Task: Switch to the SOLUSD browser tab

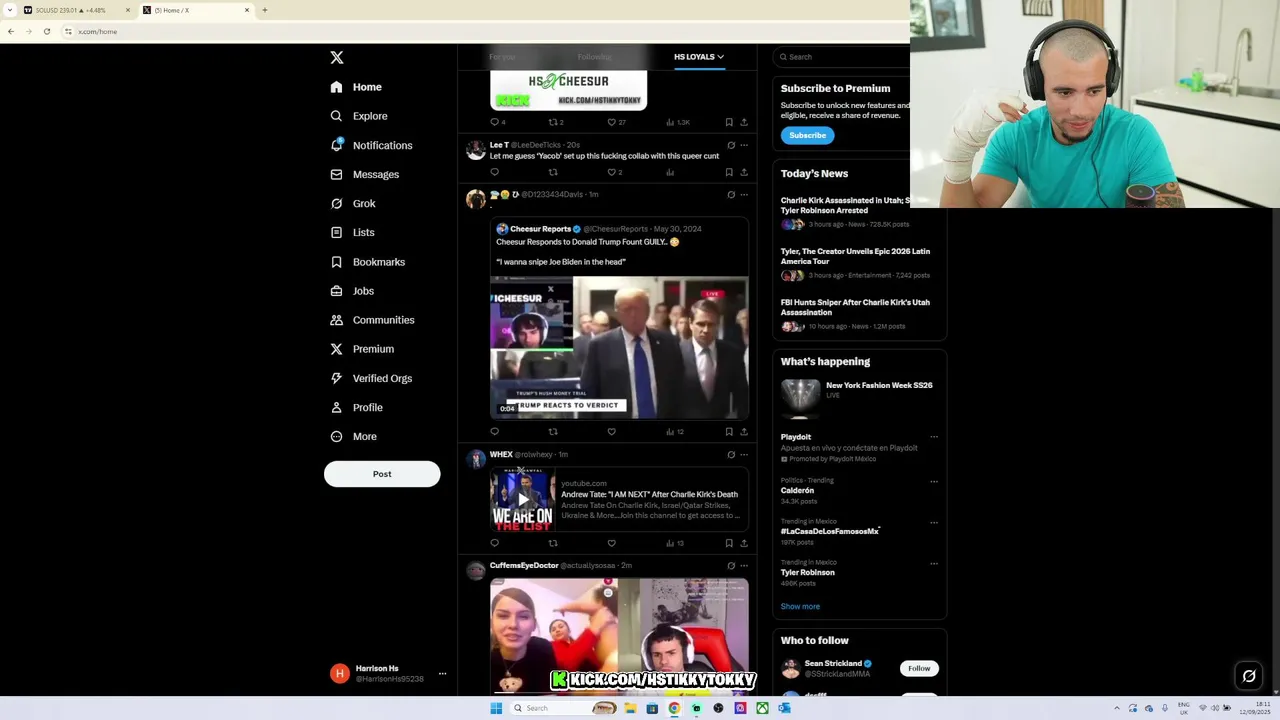Action: 77,10
